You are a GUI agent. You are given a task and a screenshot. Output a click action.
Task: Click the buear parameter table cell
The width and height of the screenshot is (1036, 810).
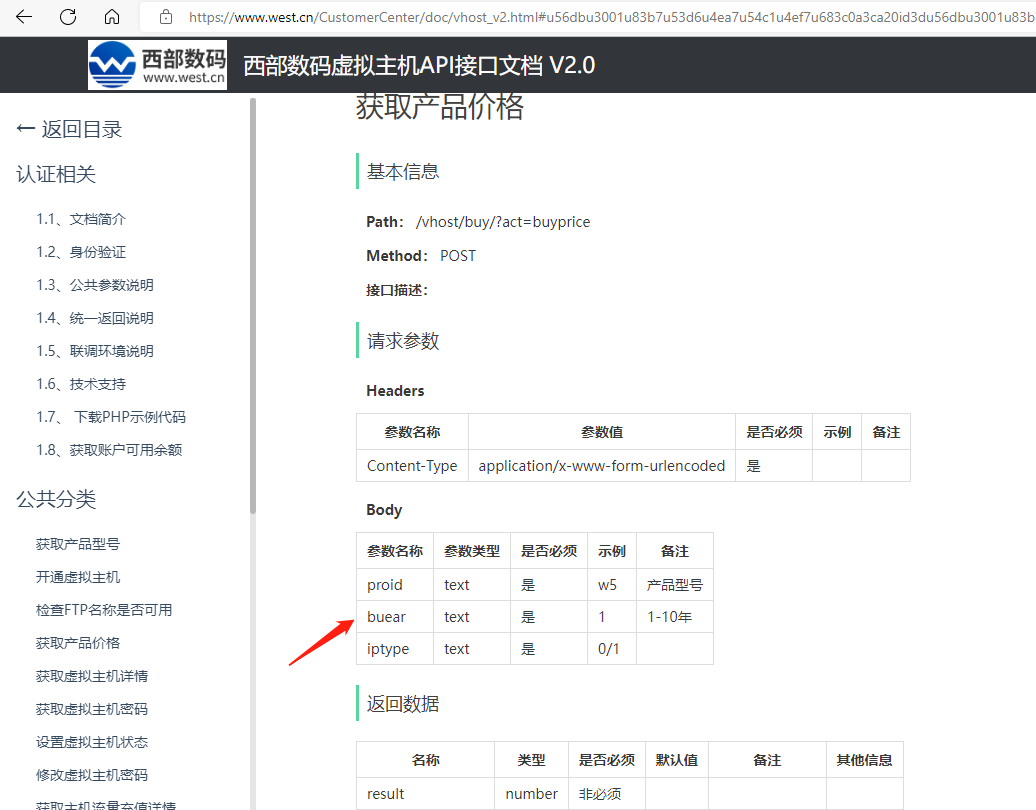(x=387, y=617)
